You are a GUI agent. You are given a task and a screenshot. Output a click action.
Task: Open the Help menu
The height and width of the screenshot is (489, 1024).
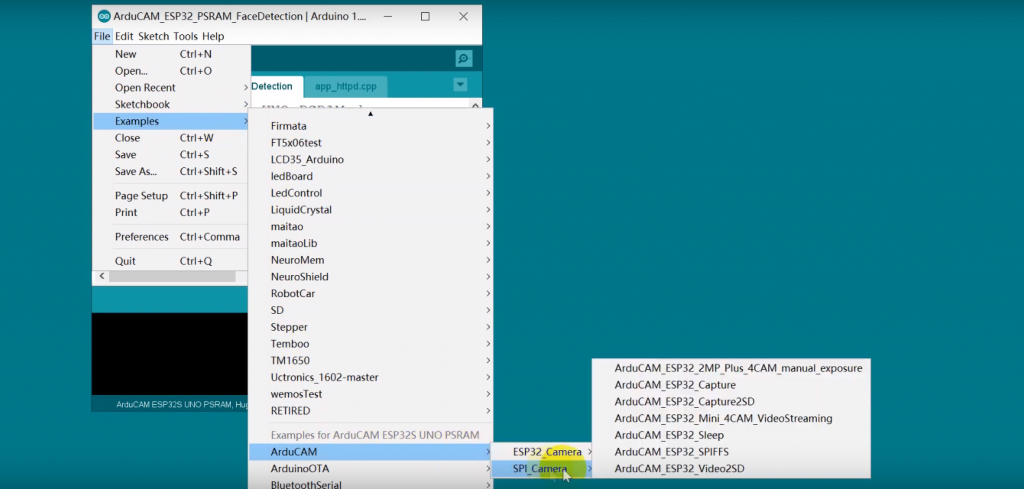click(x=213, y=37)
